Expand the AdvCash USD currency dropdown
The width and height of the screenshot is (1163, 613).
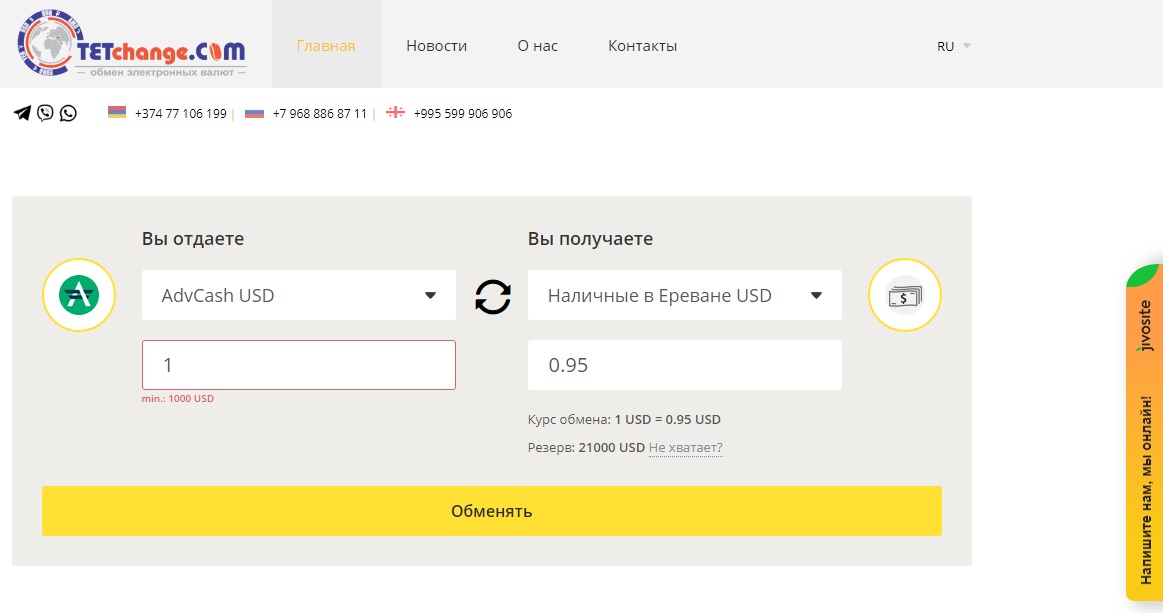tap(299, 295)
